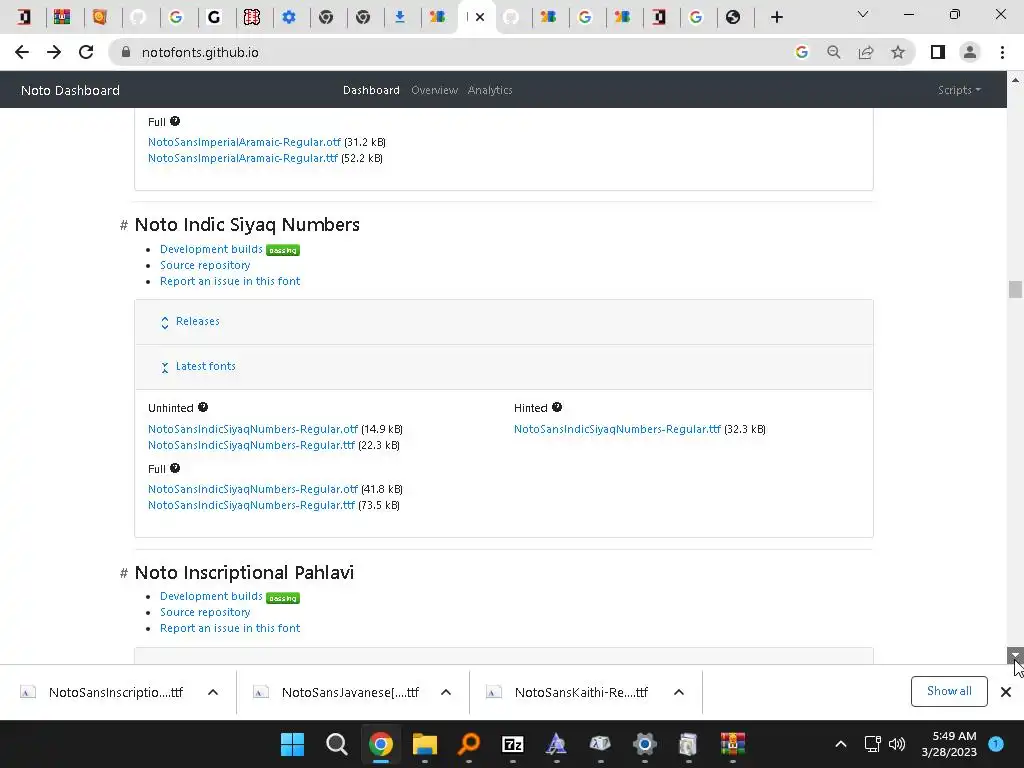Click anchor hash beside Noto Inscriptional Pahlavi
This screenshot has height=768, width=1024.
pyautogui.click(x=123, y=573)
